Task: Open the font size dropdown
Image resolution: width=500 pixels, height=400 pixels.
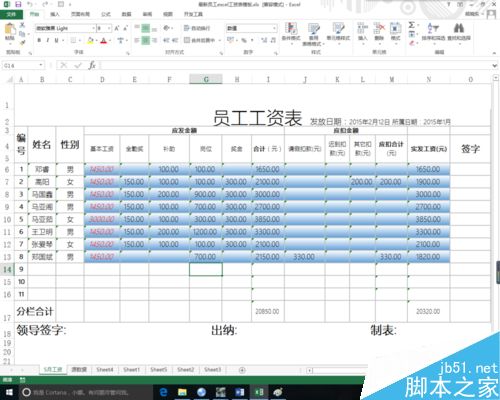Action: (109, 28)
